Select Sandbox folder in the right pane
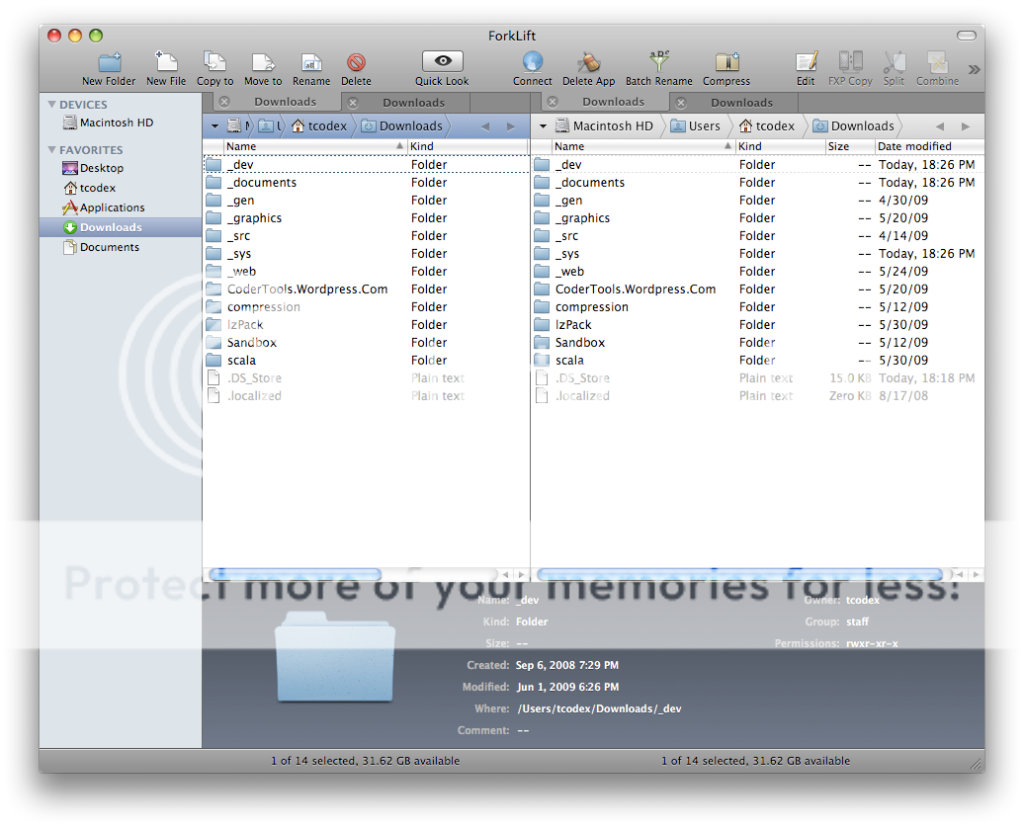The width and height of the screenshot is (1024, 827). (x=758, y=342)
